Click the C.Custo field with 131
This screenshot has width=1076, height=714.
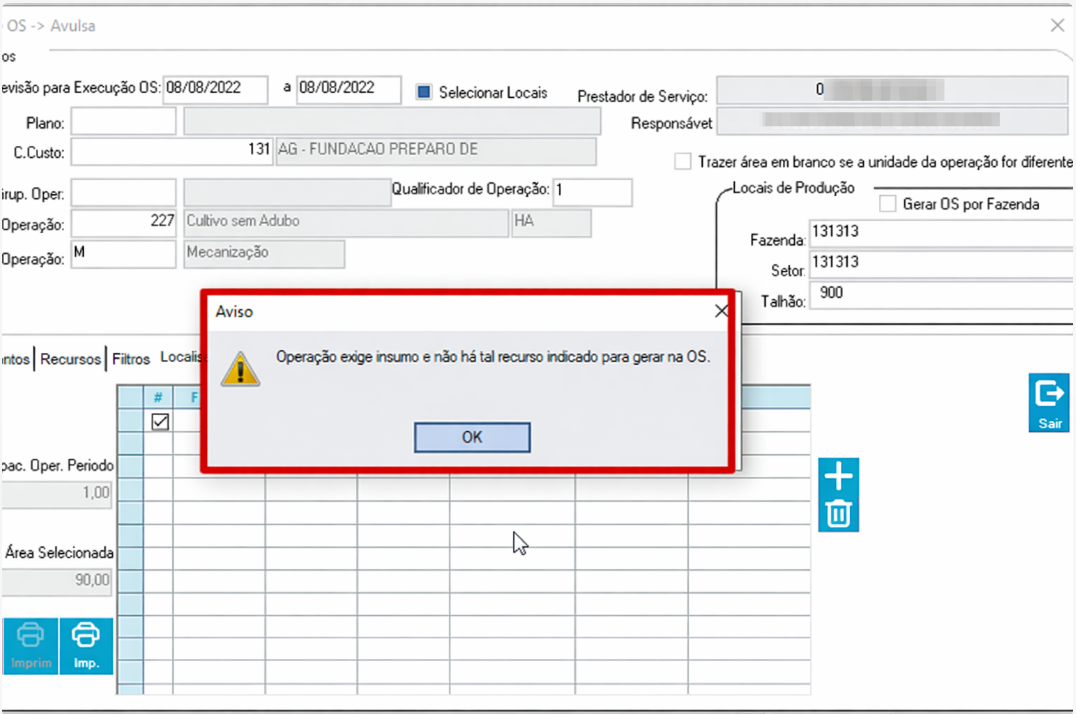point(172,152)
